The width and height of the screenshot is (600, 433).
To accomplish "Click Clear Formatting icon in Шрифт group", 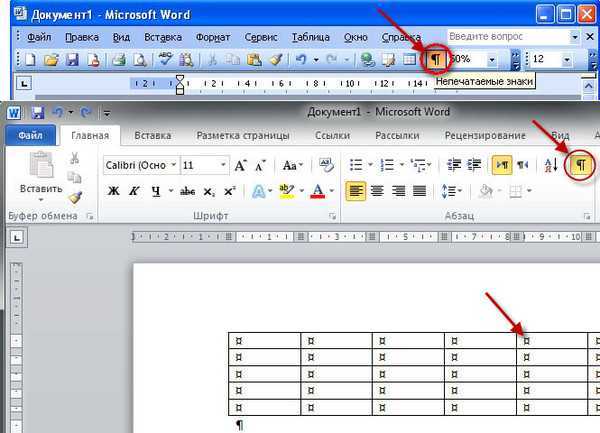I will coord(326,165).
